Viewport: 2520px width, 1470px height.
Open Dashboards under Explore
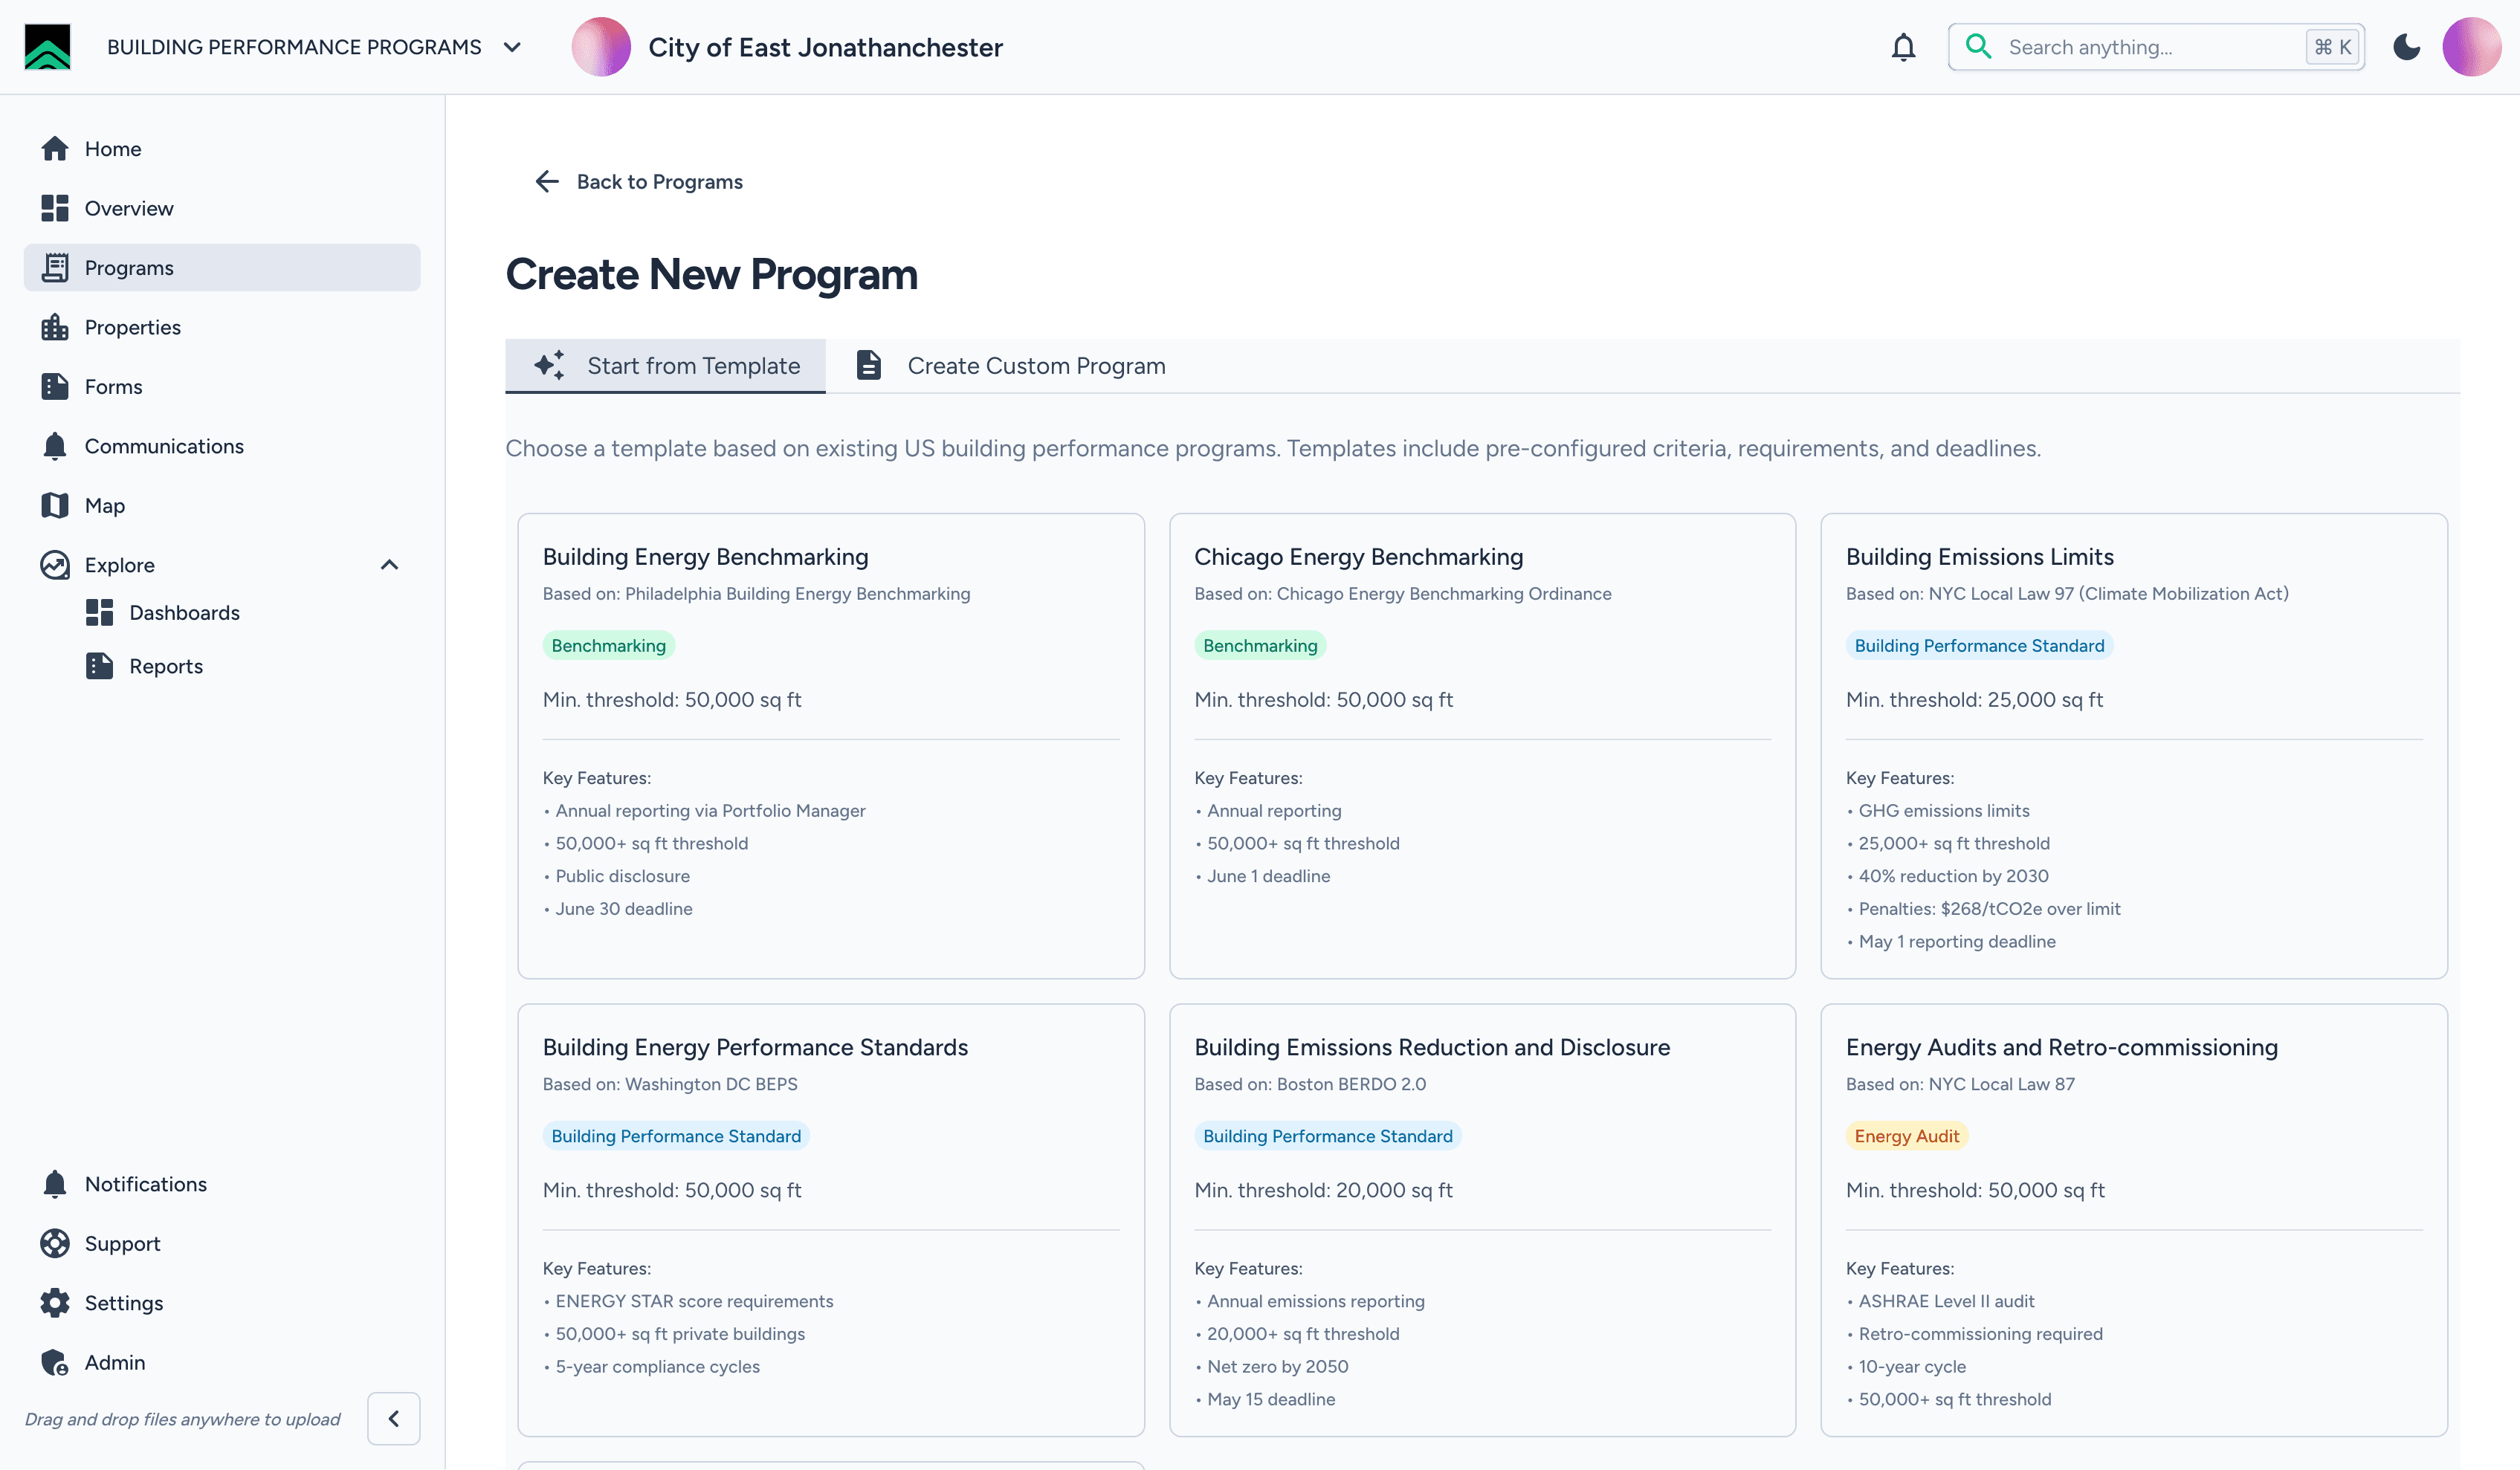tap(184, 613)
